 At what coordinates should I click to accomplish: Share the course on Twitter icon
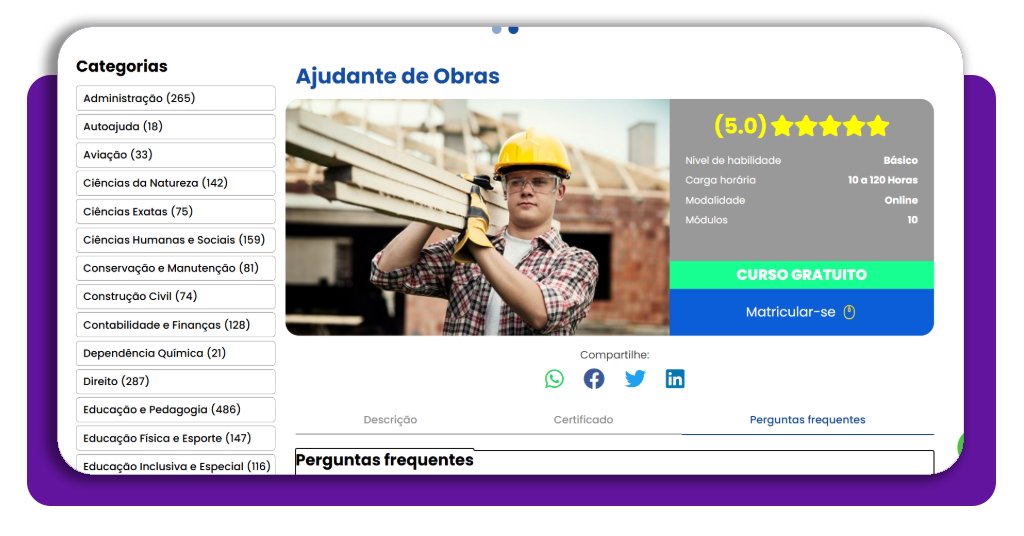click(x=635, y=379)
